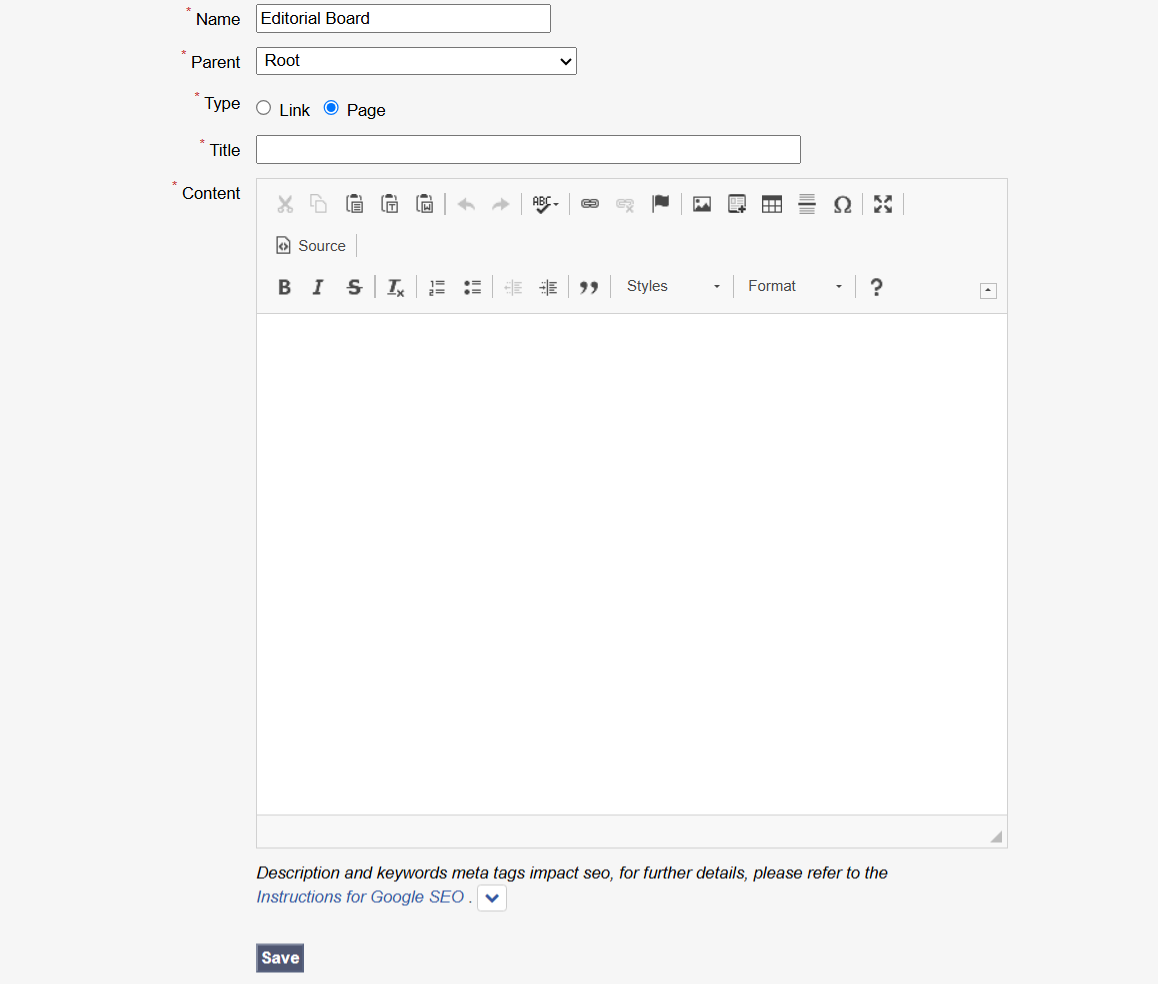Select the Link type radio button
Viewport: 1158px width, 984px height.
pyautogui.click(x=264, y=108)
